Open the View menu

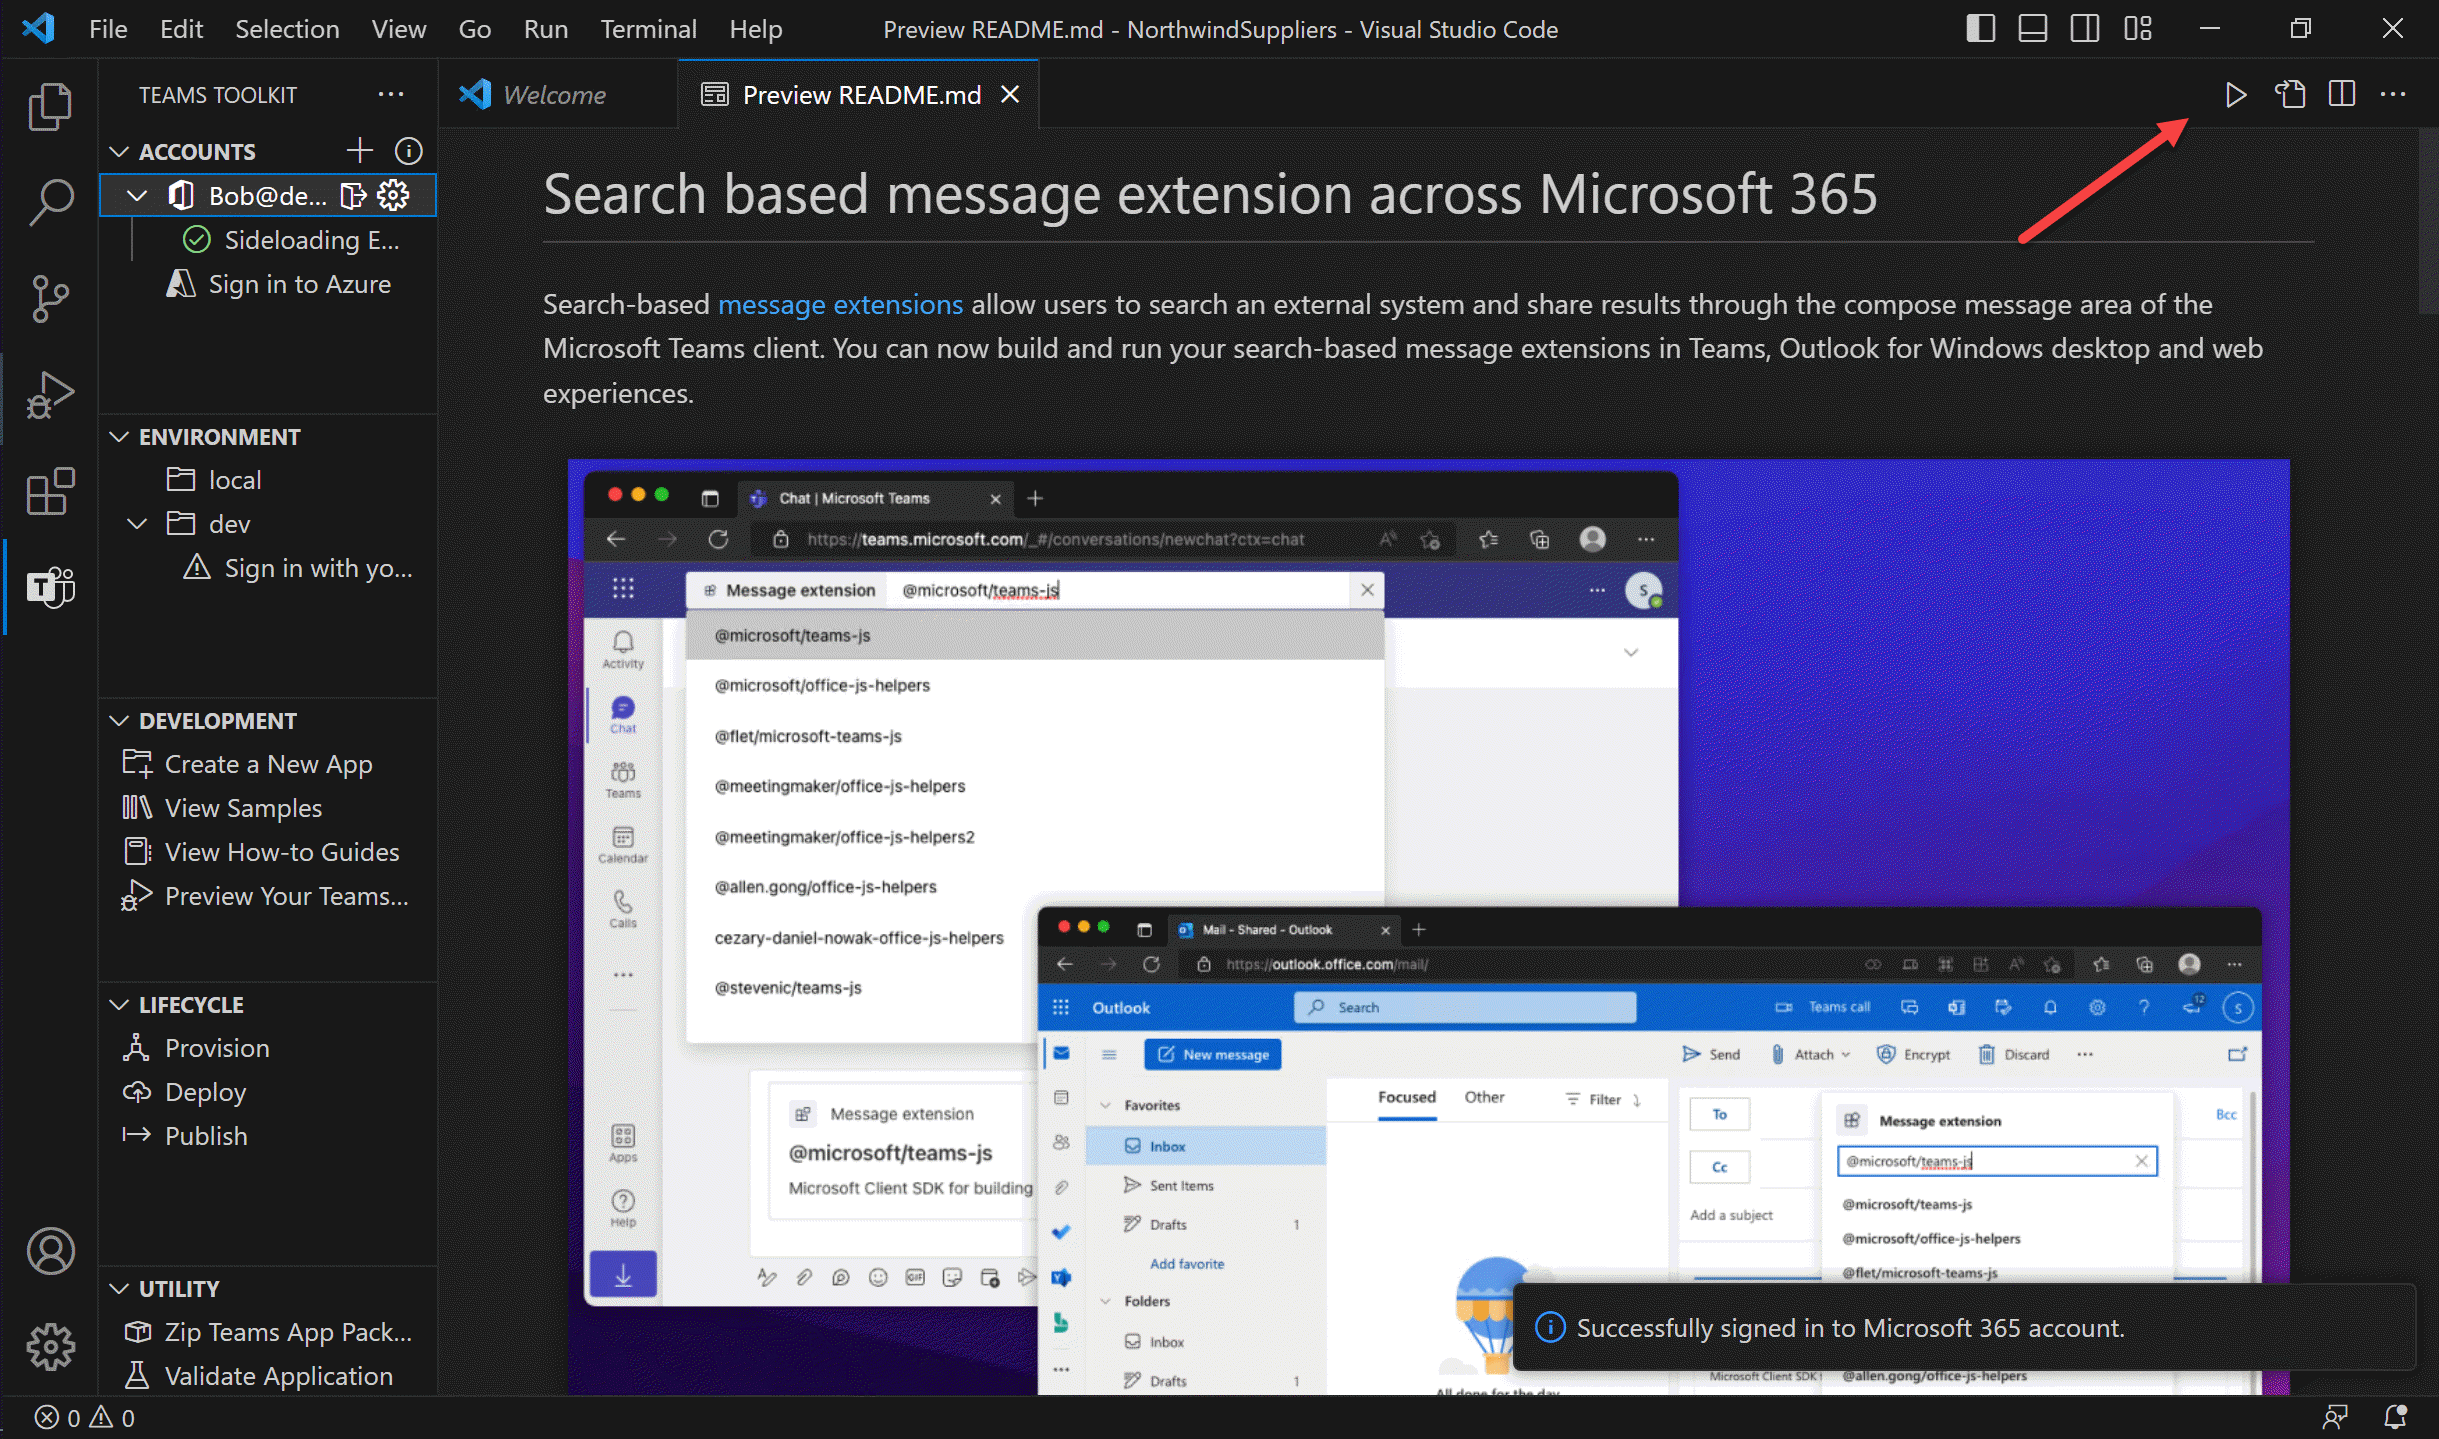399,29
